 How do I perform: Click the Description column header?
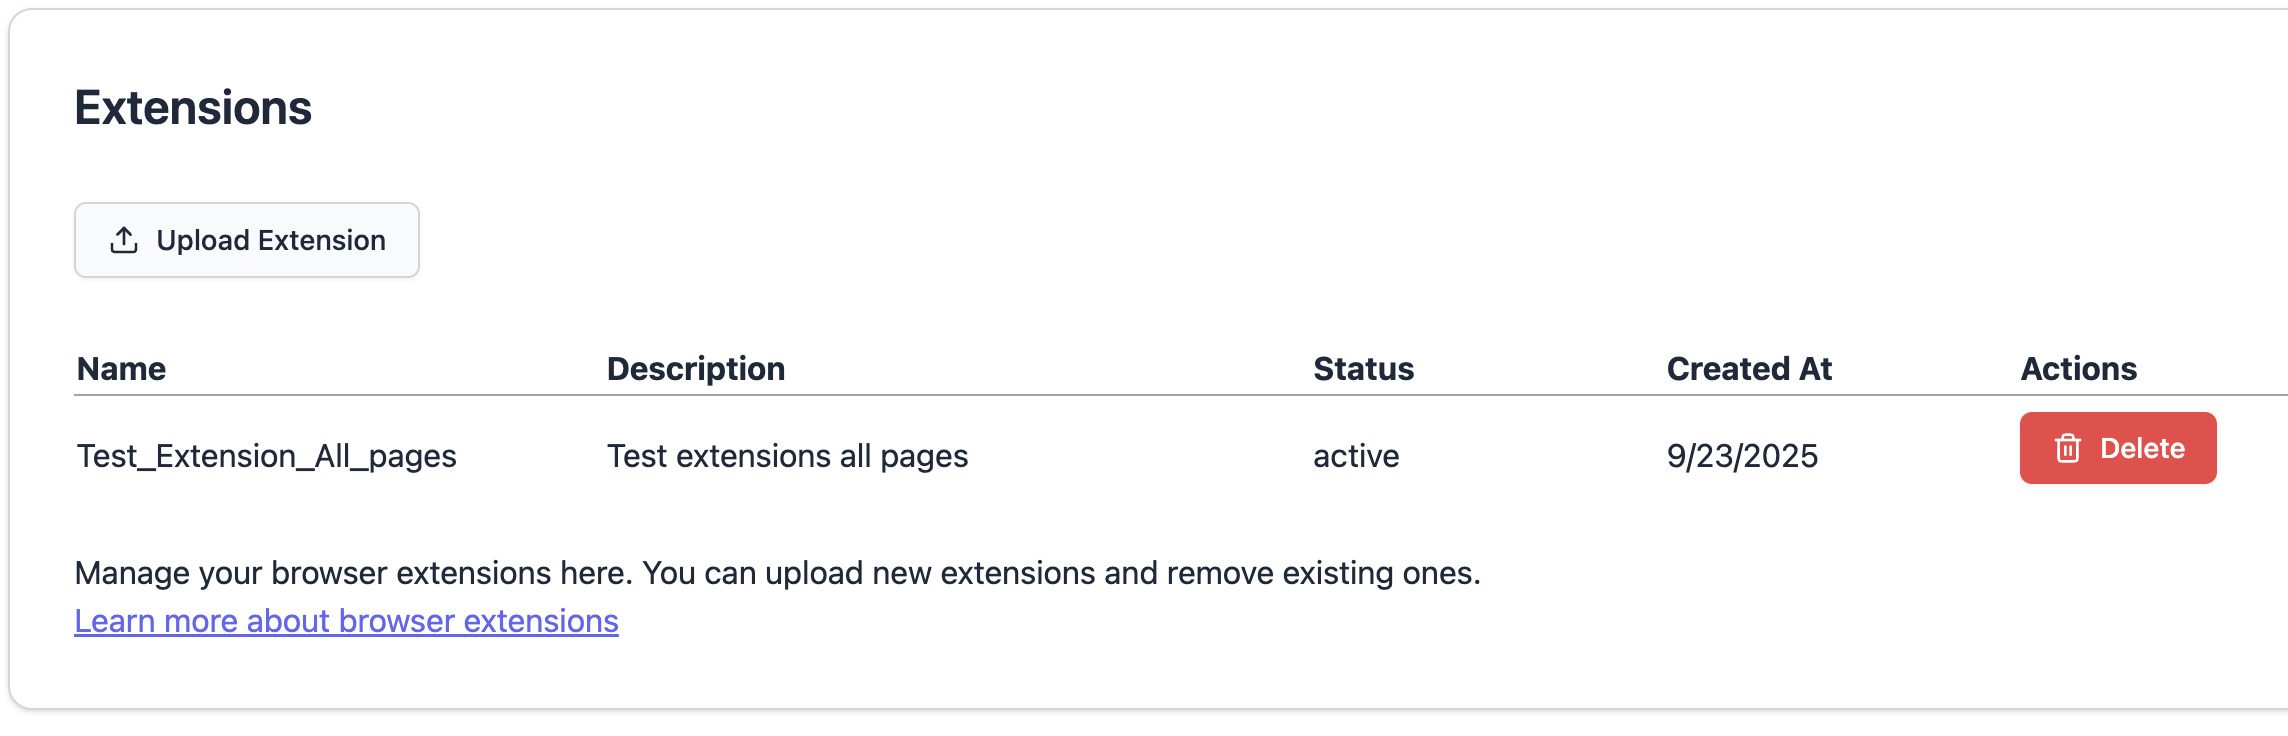695,369
